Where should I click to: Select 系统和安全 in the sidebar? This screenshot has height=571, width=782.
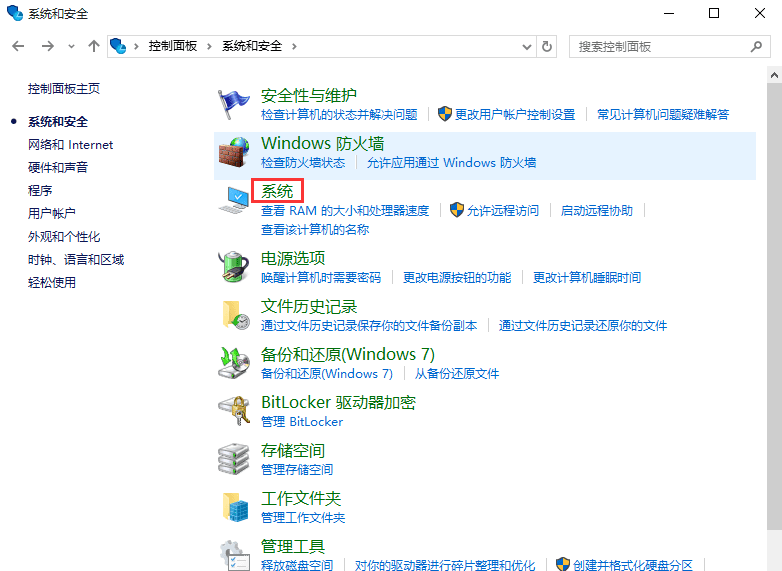tap(58, 122)
